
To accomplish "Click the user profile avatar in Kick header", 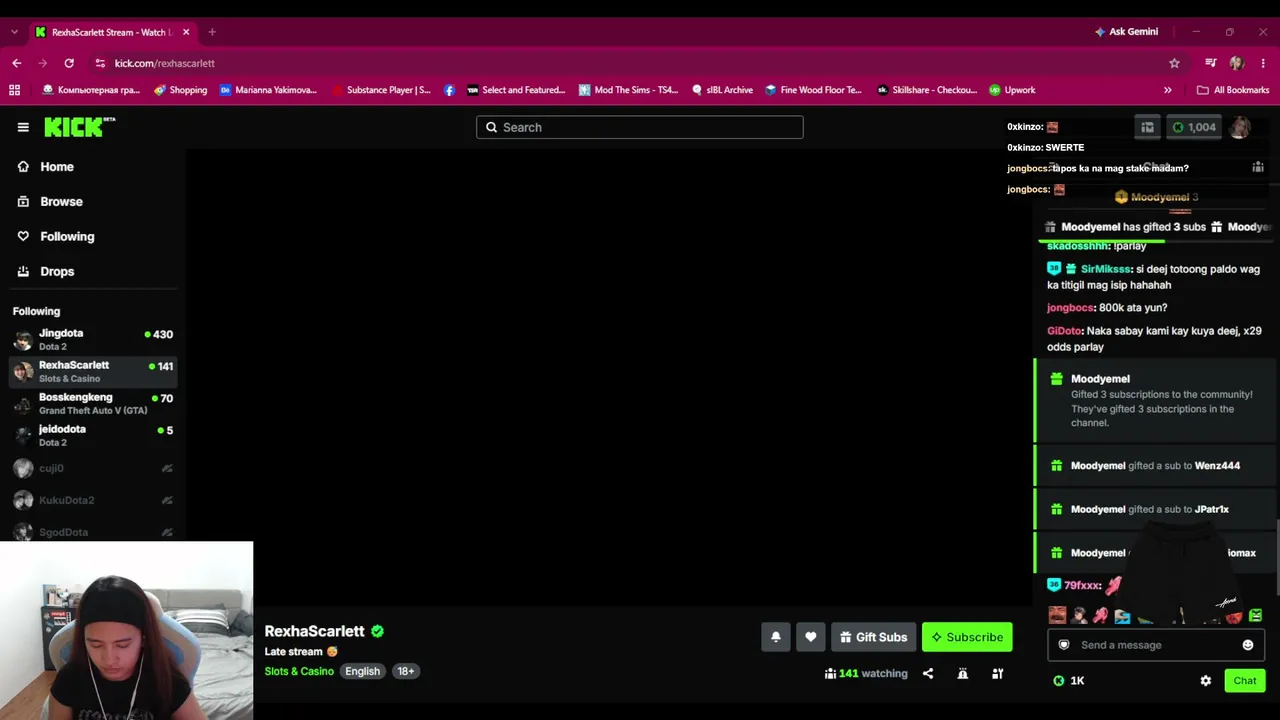I will [1240, 127].
